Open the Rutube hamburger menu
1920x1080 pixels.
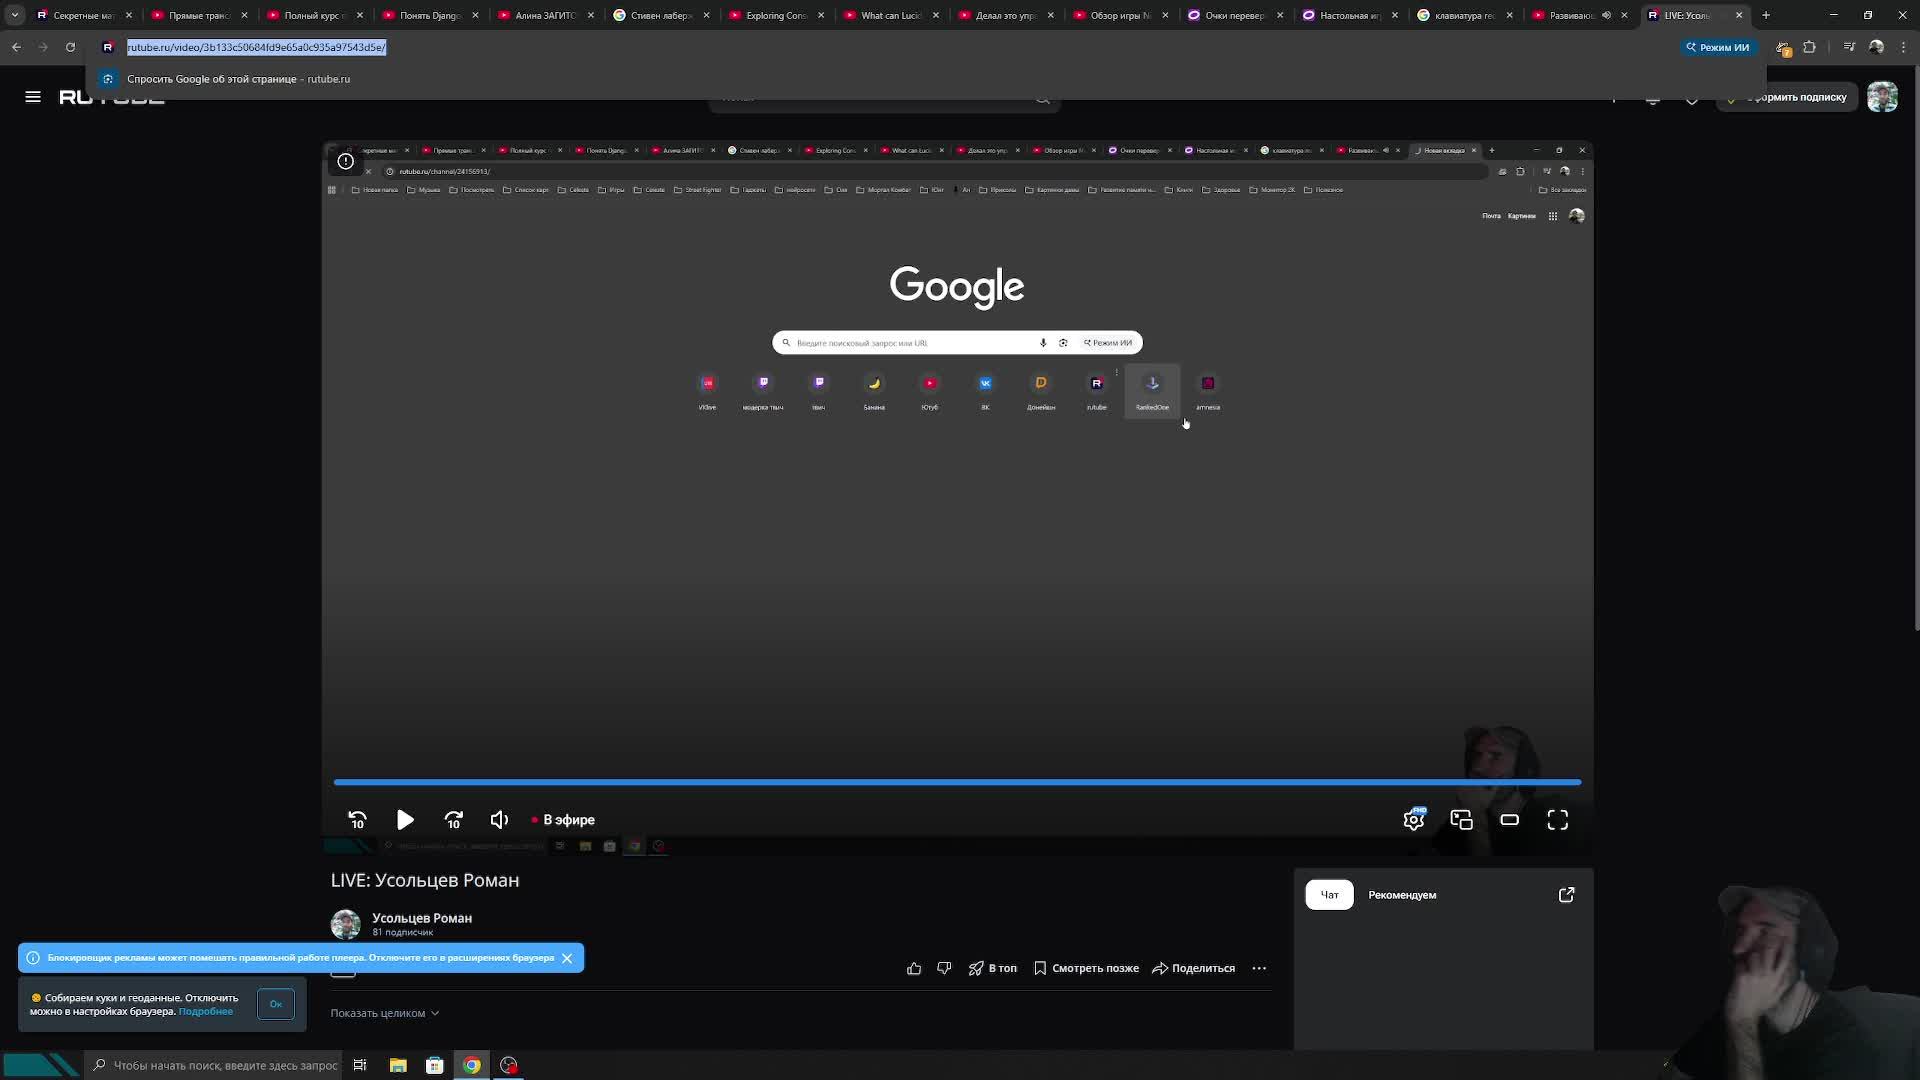[x=33, y=97]
